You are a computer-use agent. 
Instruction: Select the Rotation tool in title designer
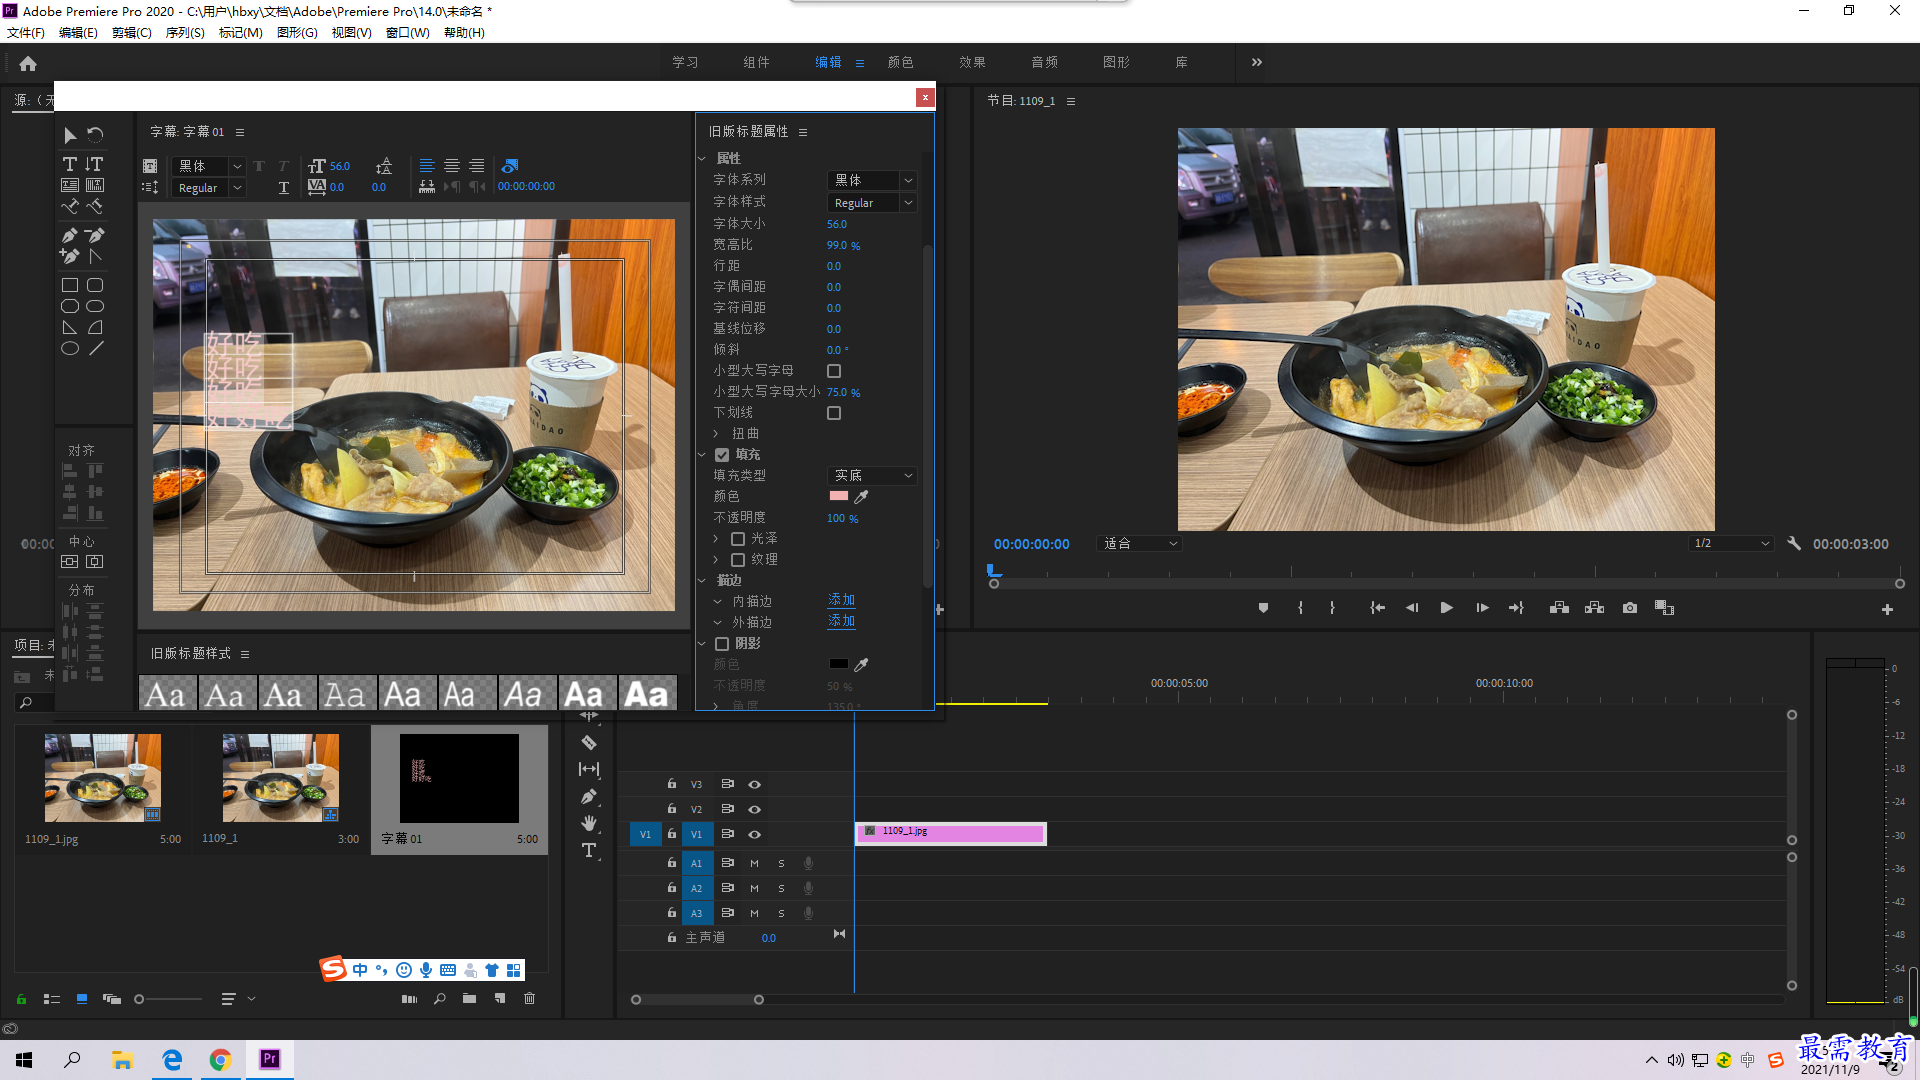coord(95,135)
